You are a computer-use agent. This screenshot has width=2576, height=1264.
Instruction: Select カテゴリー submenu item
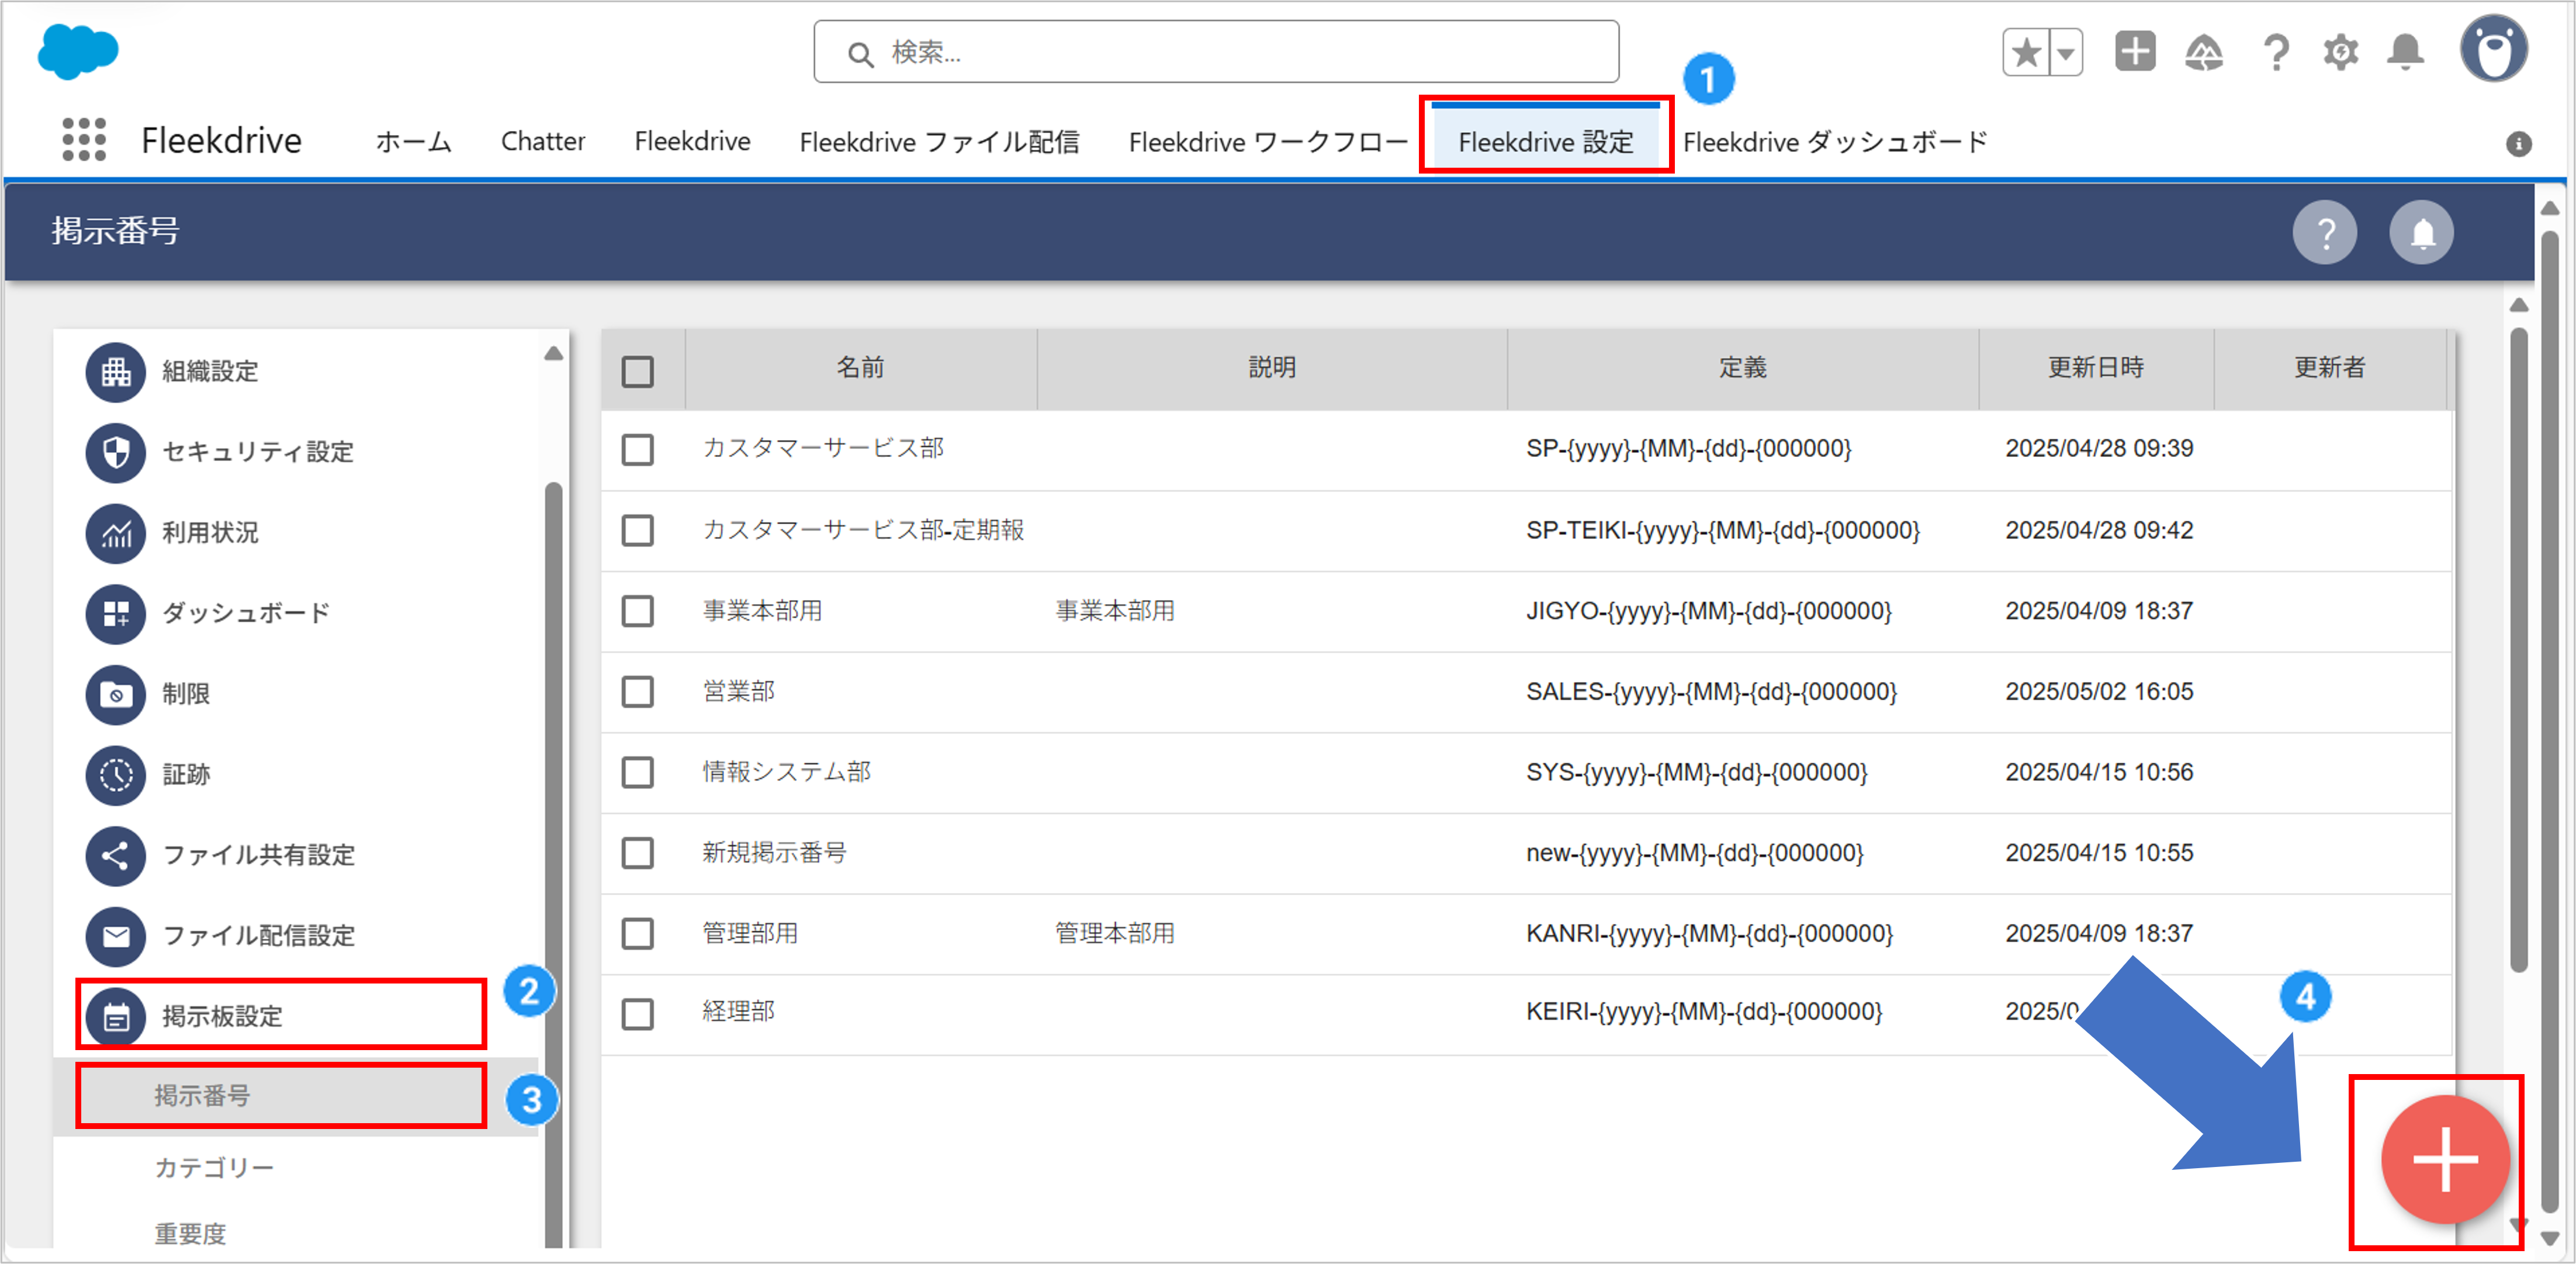[x=214, y=1167]
